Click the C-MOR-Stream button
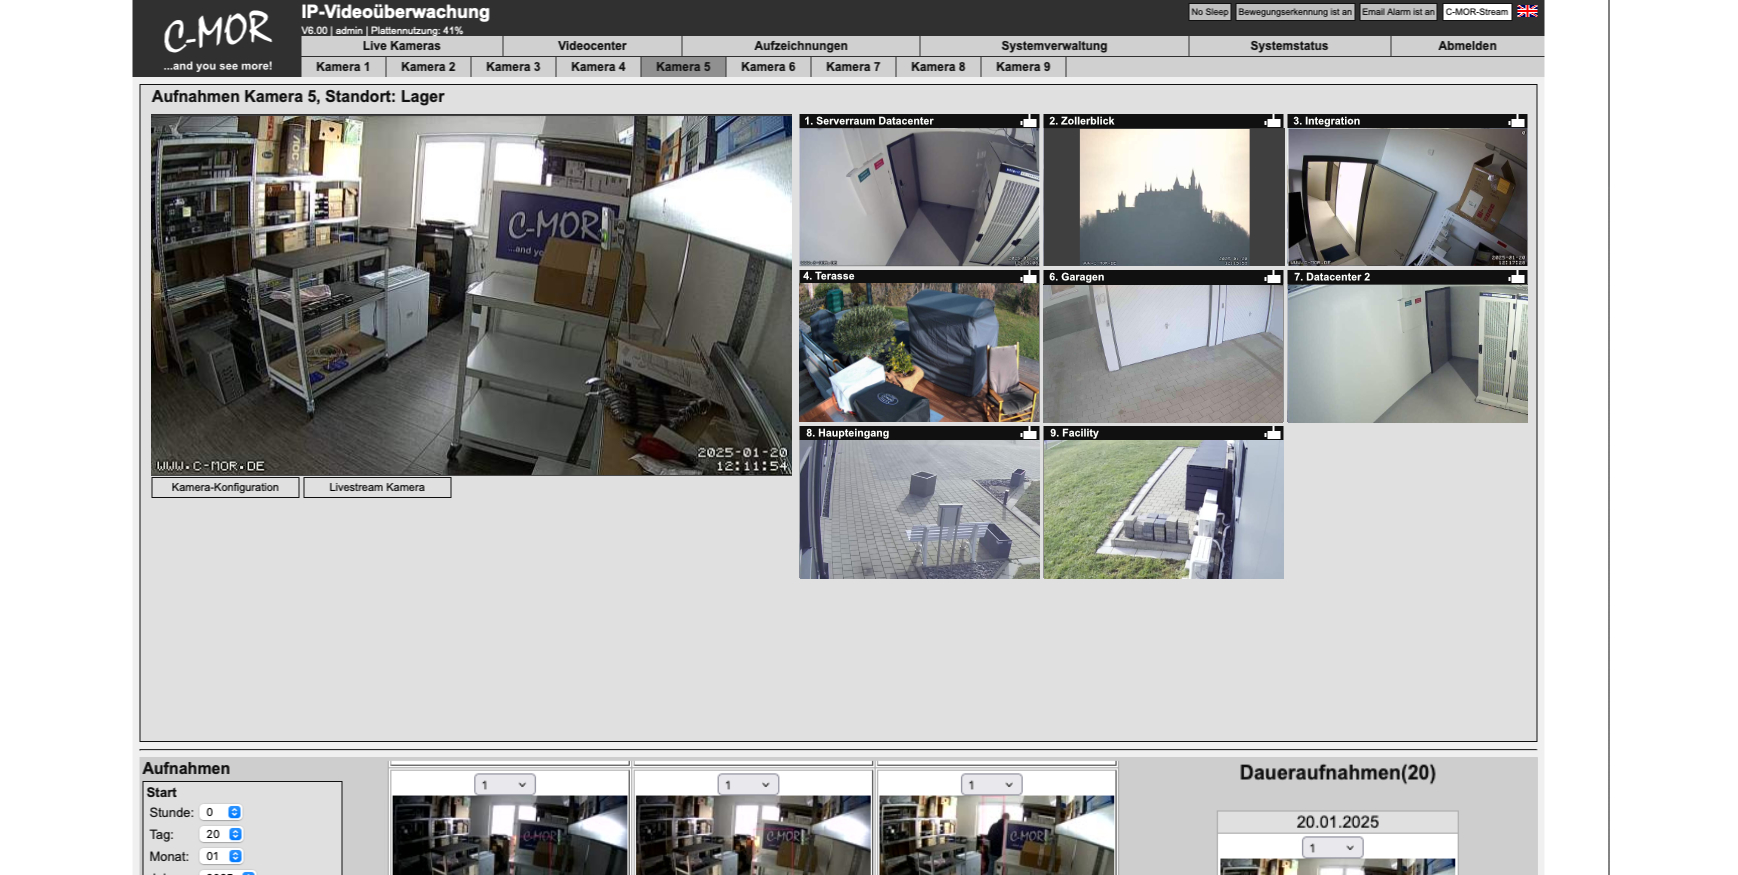Screen dimensions: 1738x875 [1476, 12]
